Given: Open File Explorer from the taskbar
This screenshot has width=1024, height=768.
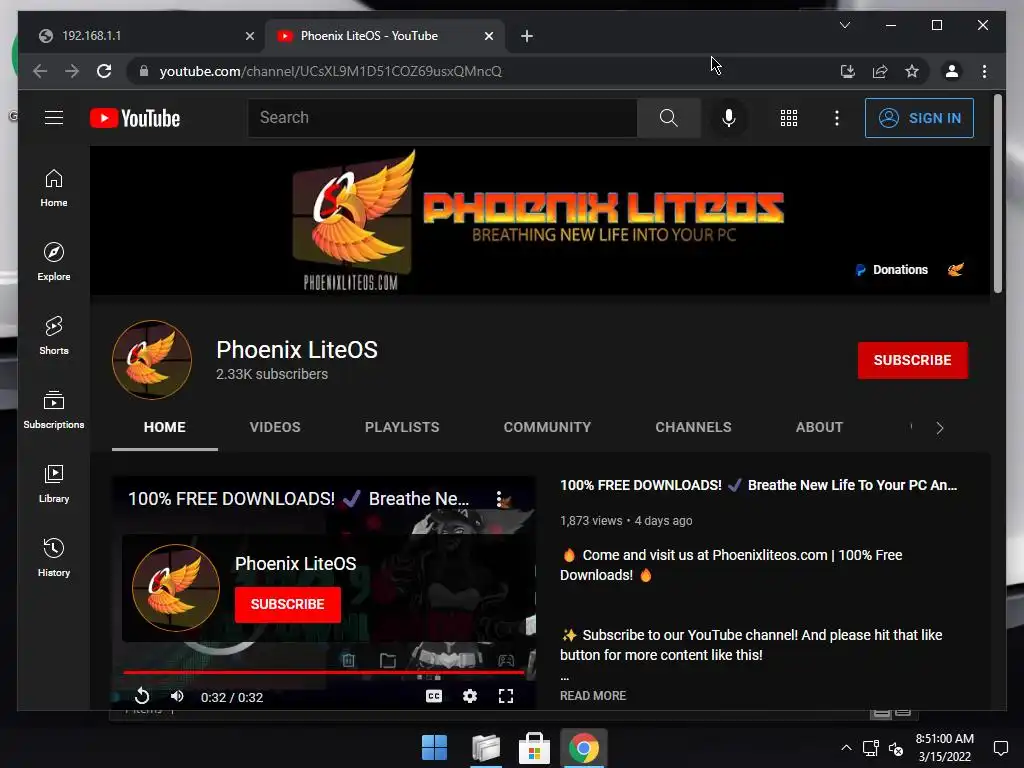Looking at the screenshot, I should (x=486, y=748).
